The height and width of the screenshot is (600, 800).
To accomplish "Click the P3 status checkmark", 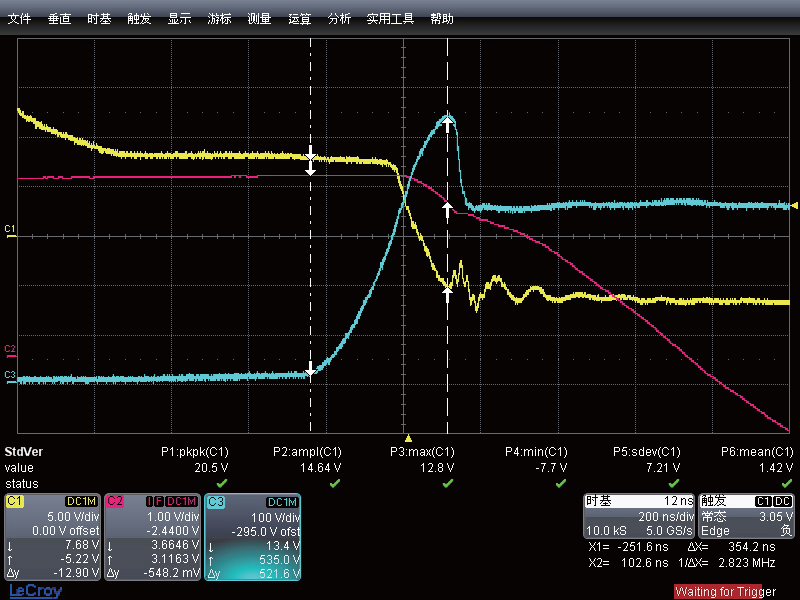I will click(x=447, y=483).
